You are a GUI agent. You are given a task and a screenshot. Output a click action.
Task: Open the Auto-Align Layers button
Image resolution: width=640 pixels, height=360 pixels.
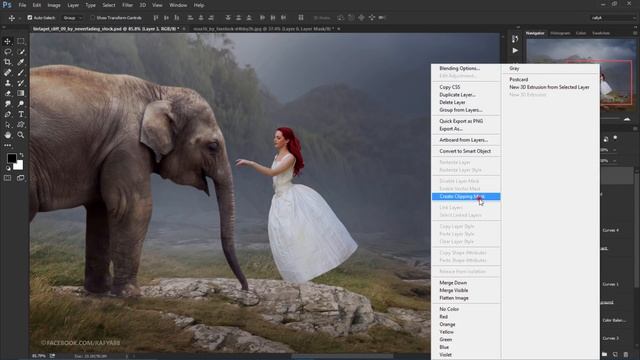(x=301, y=18)
